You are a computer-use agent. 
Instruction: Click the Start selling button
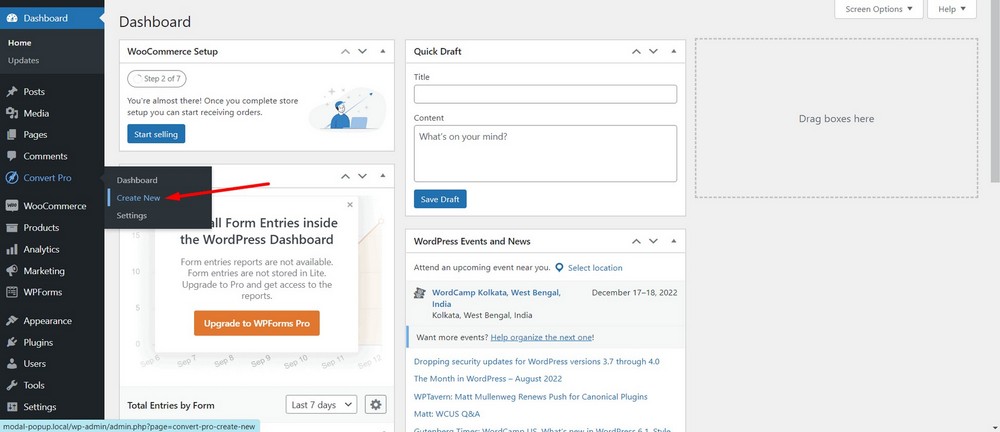tap(156, 134)
